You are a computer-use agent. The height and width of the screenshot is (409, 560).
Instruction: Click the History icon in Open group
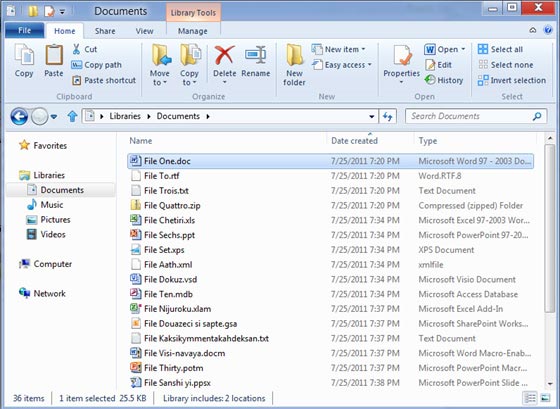(444, 80)
